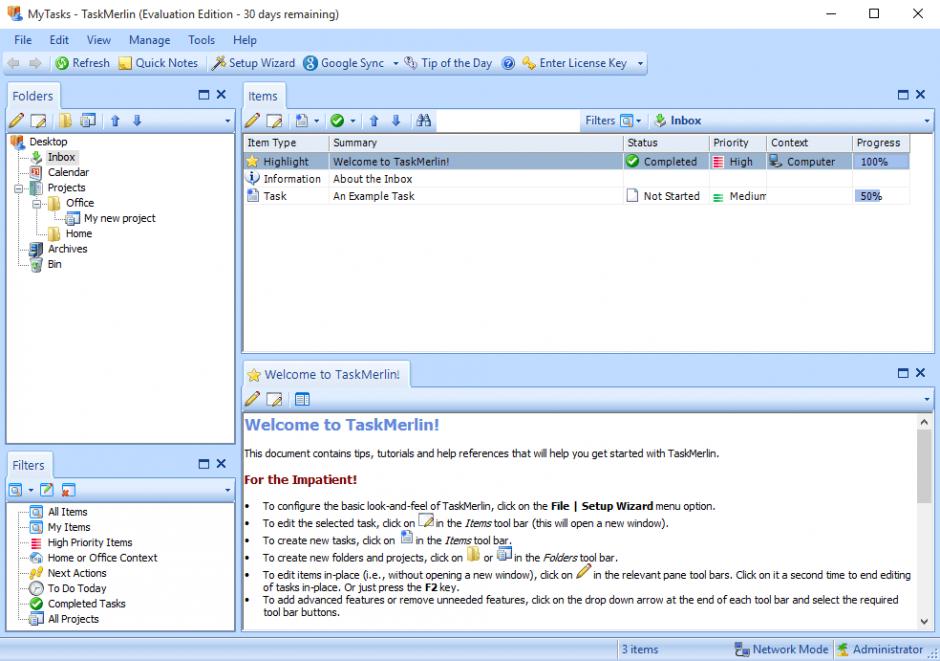Select Calendar in the folder tree

pos(68,172)
